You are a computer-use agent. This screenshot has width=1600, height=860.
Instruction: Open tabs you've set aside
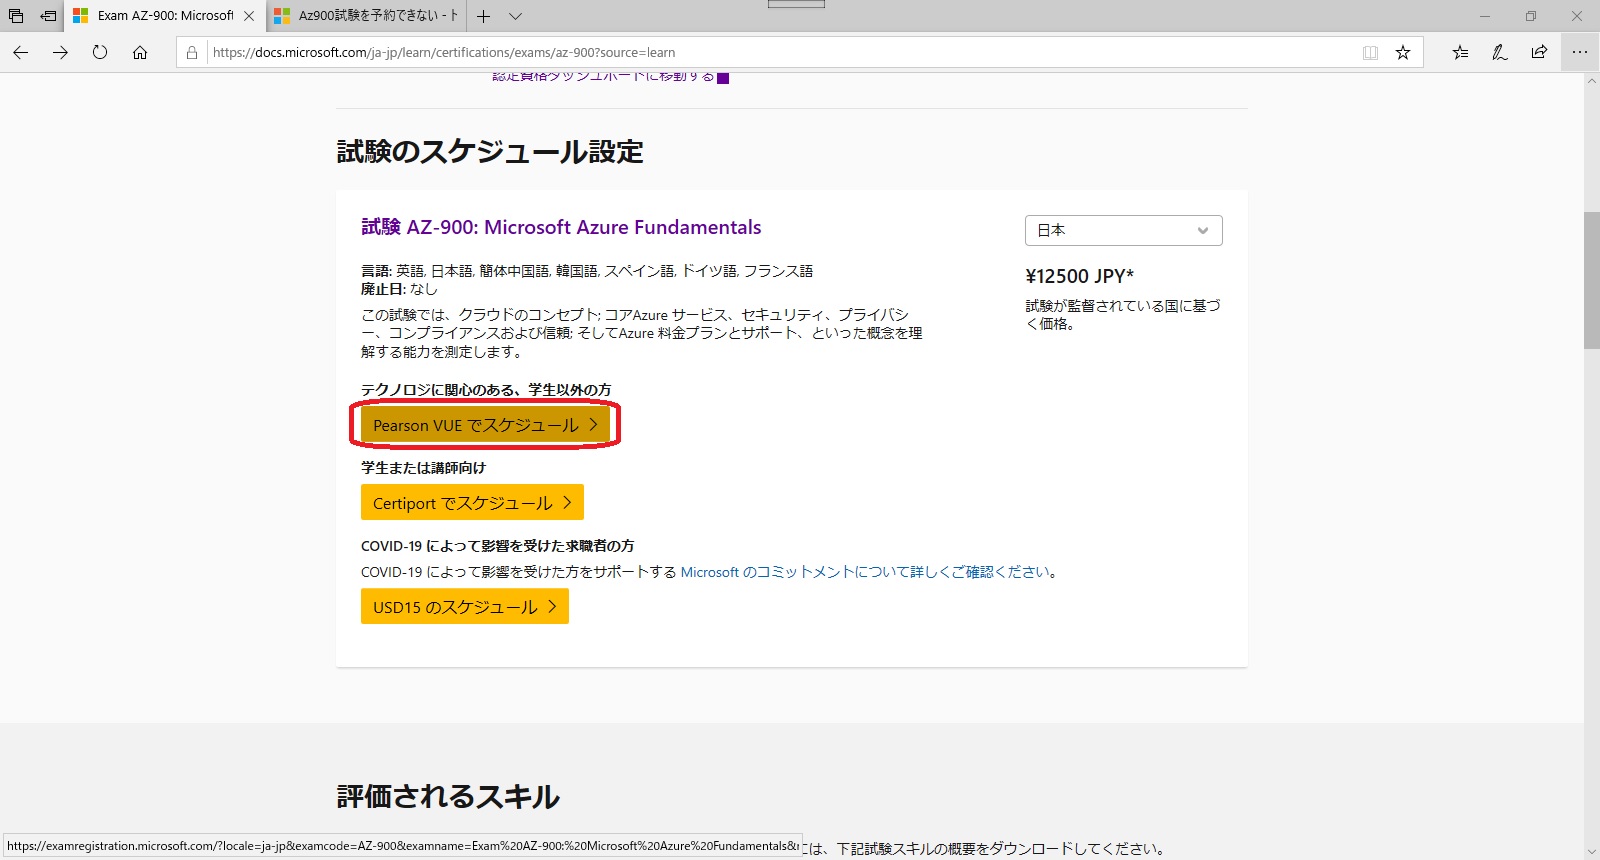[x=16, y=16]
